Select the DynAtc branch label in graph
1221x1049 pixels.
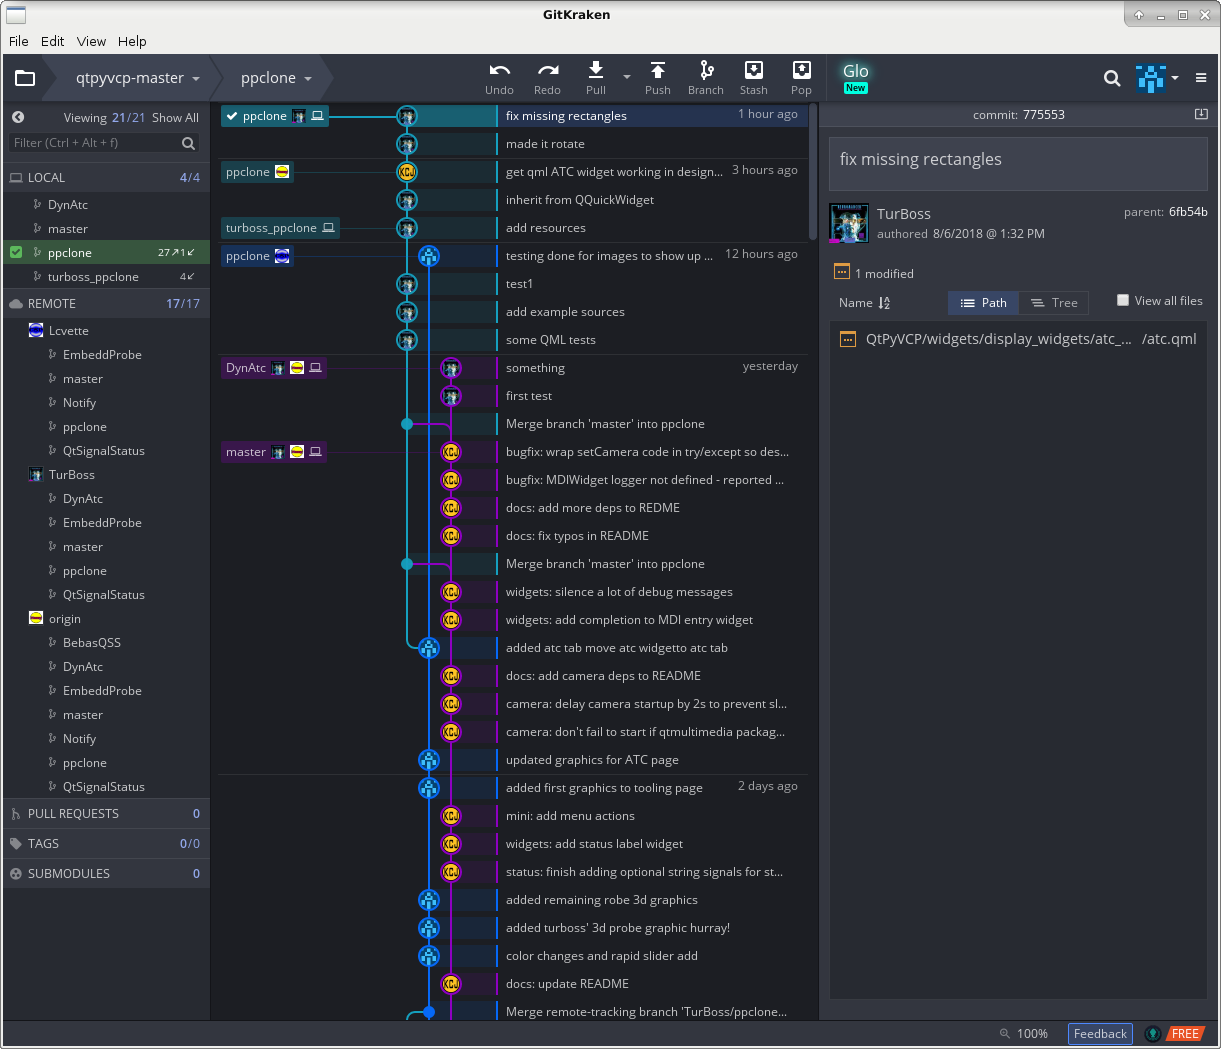click(x=273, y=368)
